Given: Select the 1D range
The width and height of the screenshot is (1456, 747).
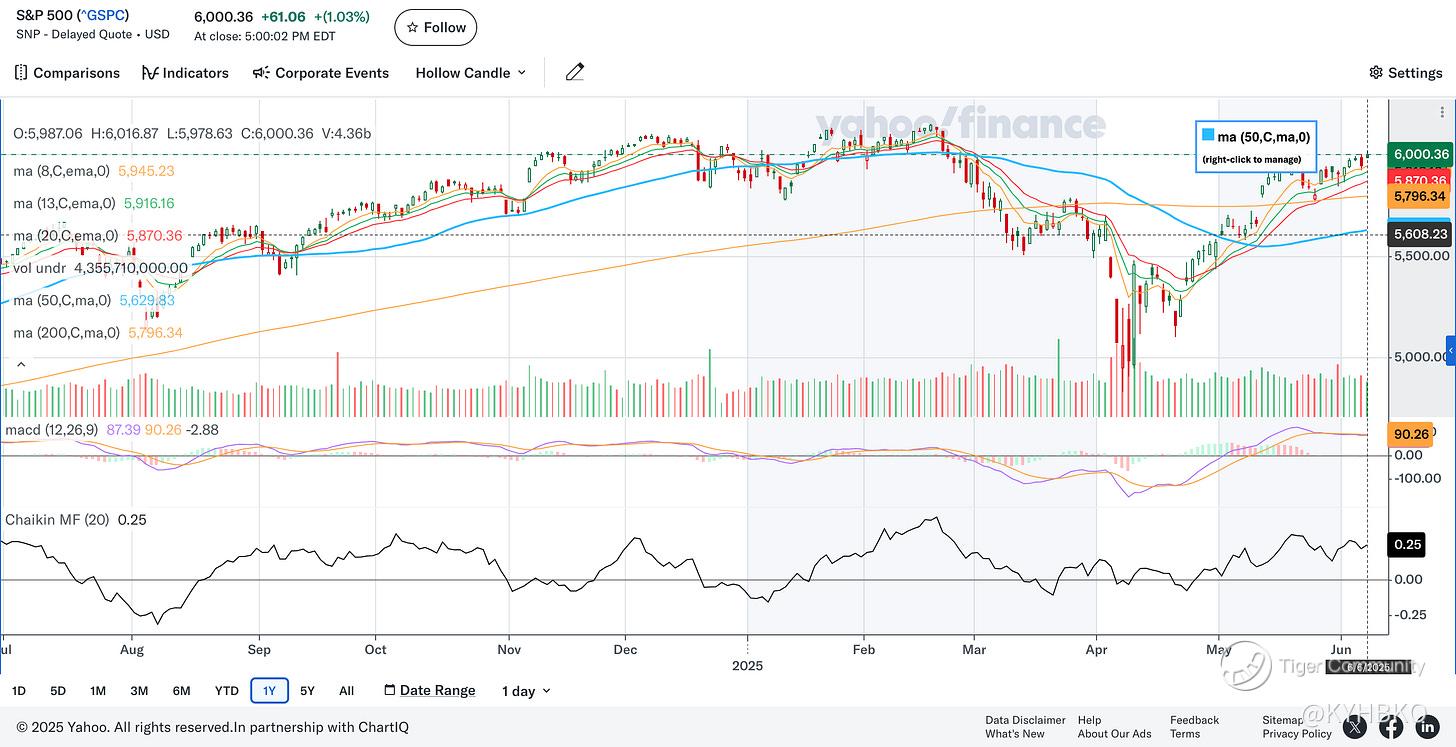Looking at the screenshot, I should [19, 691].
